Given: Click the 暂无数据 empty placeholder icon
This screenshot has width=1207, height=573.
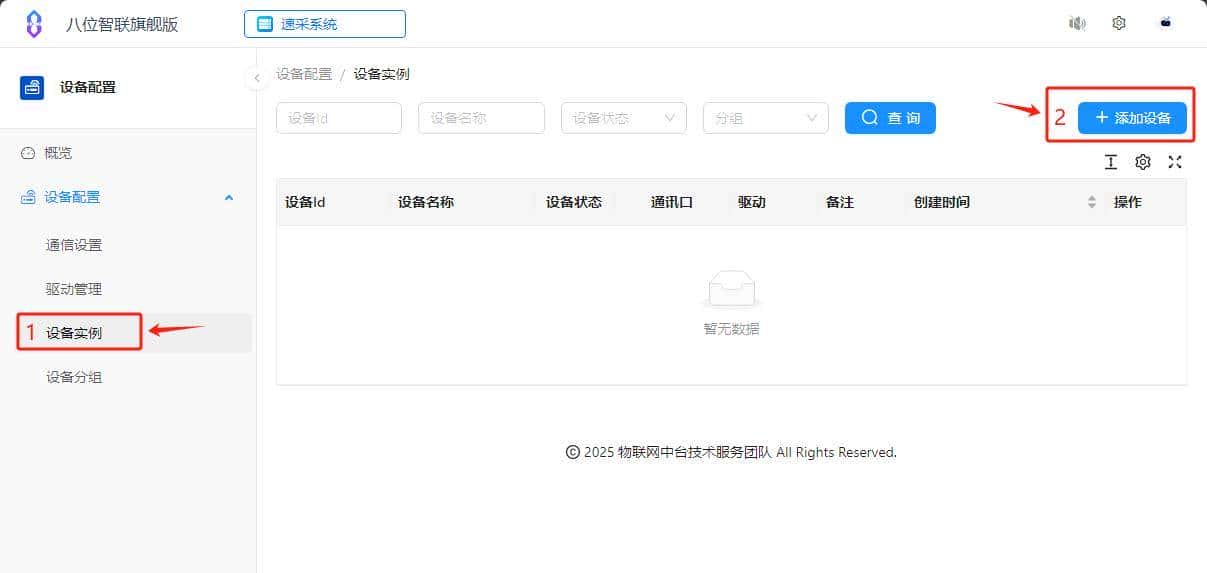Looking at the screenshot, I should 732,289.
